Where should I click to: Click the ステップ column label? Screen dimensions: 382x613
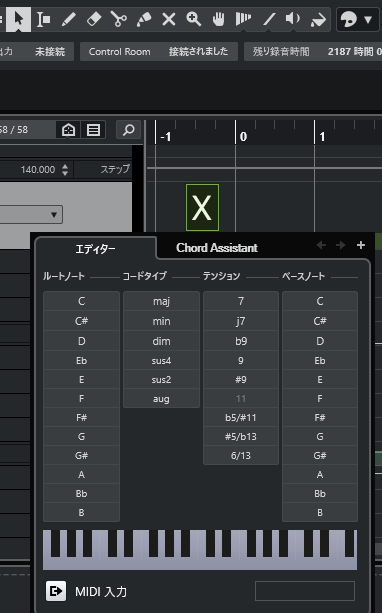click(x=115, y=170)
